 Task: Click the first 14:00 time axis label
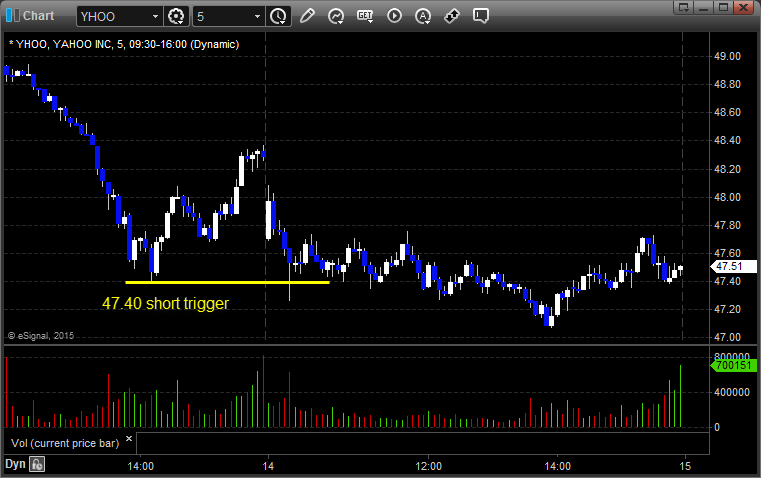141,466
